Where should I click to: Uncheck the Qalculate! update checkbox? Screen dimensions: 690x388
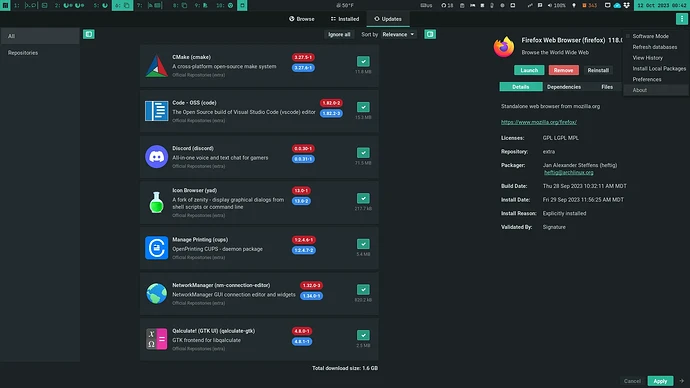pos(363,335)
